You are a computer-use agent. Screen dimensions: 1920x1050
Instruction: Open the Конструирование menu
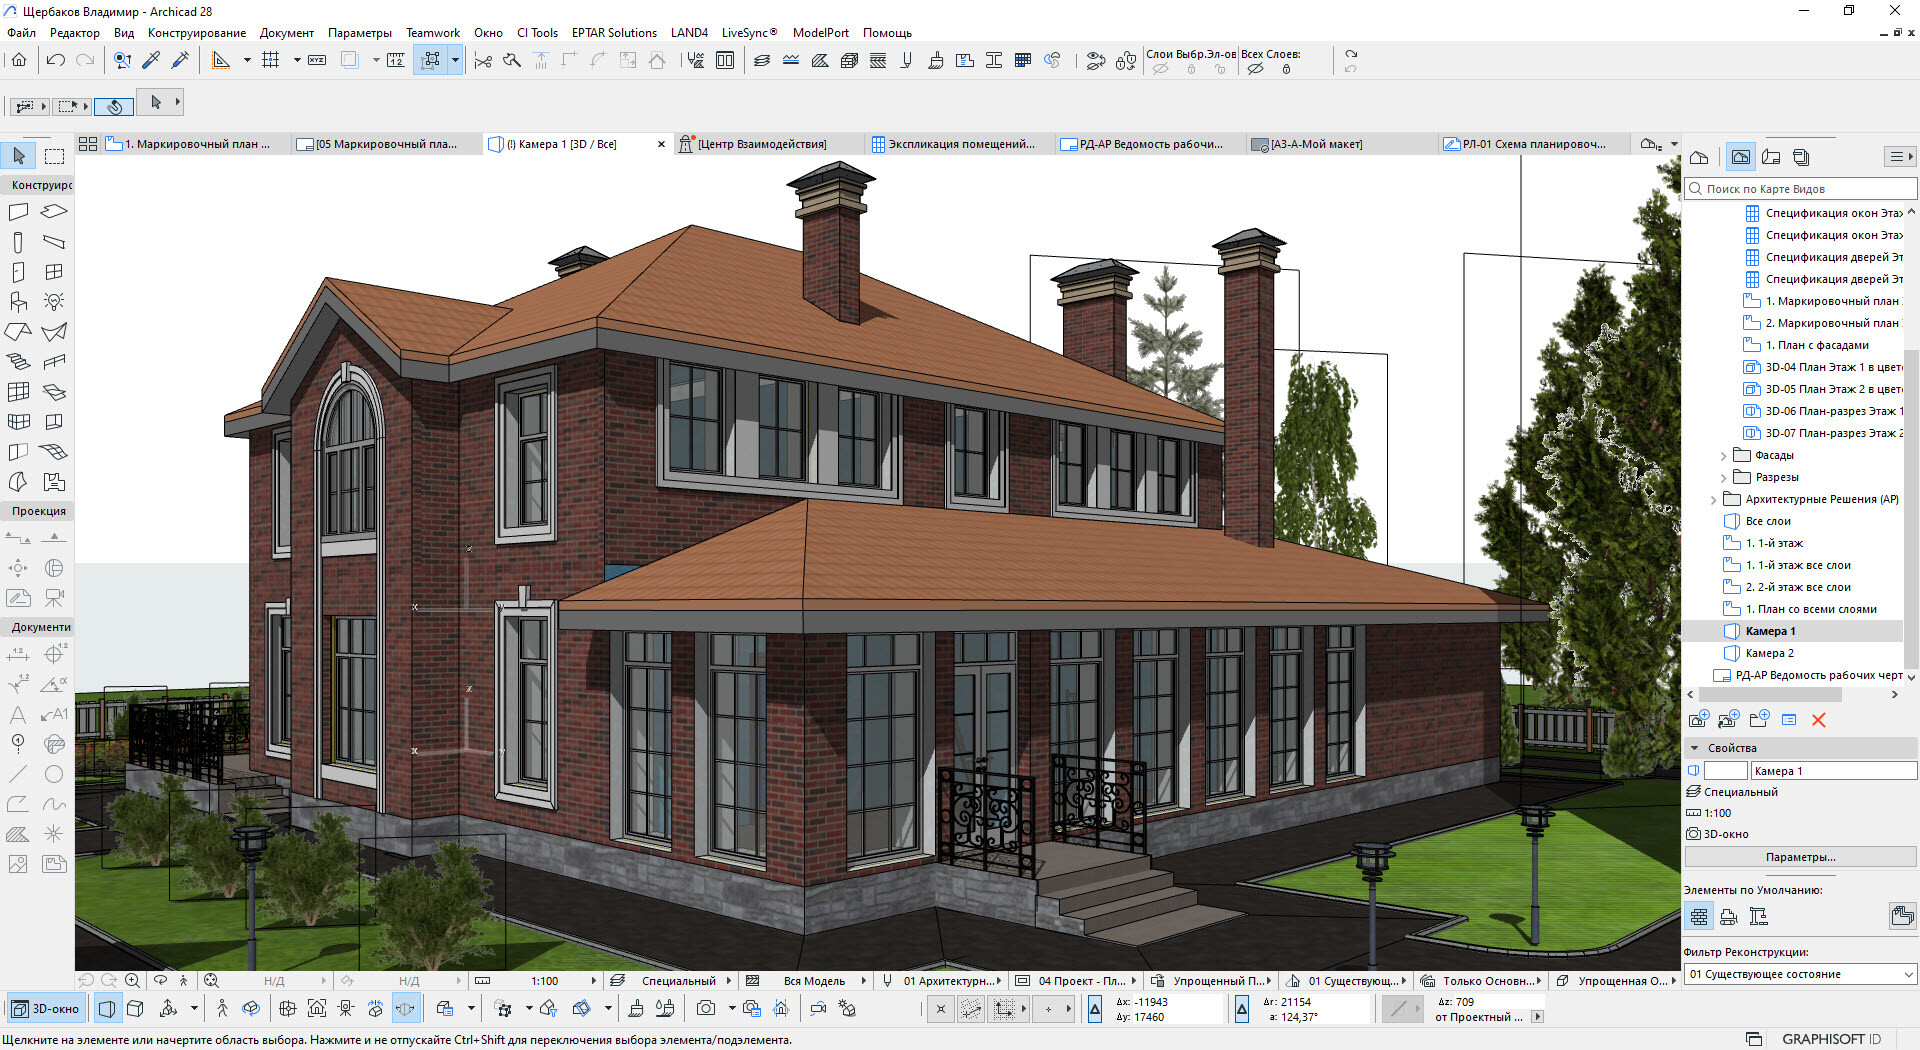pos(196,33)
